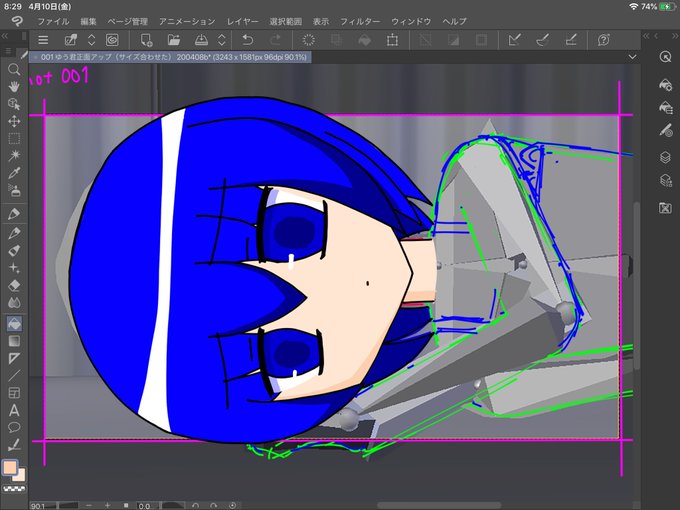
Task: Save the document with save icon
Action: tap(201, 40)
